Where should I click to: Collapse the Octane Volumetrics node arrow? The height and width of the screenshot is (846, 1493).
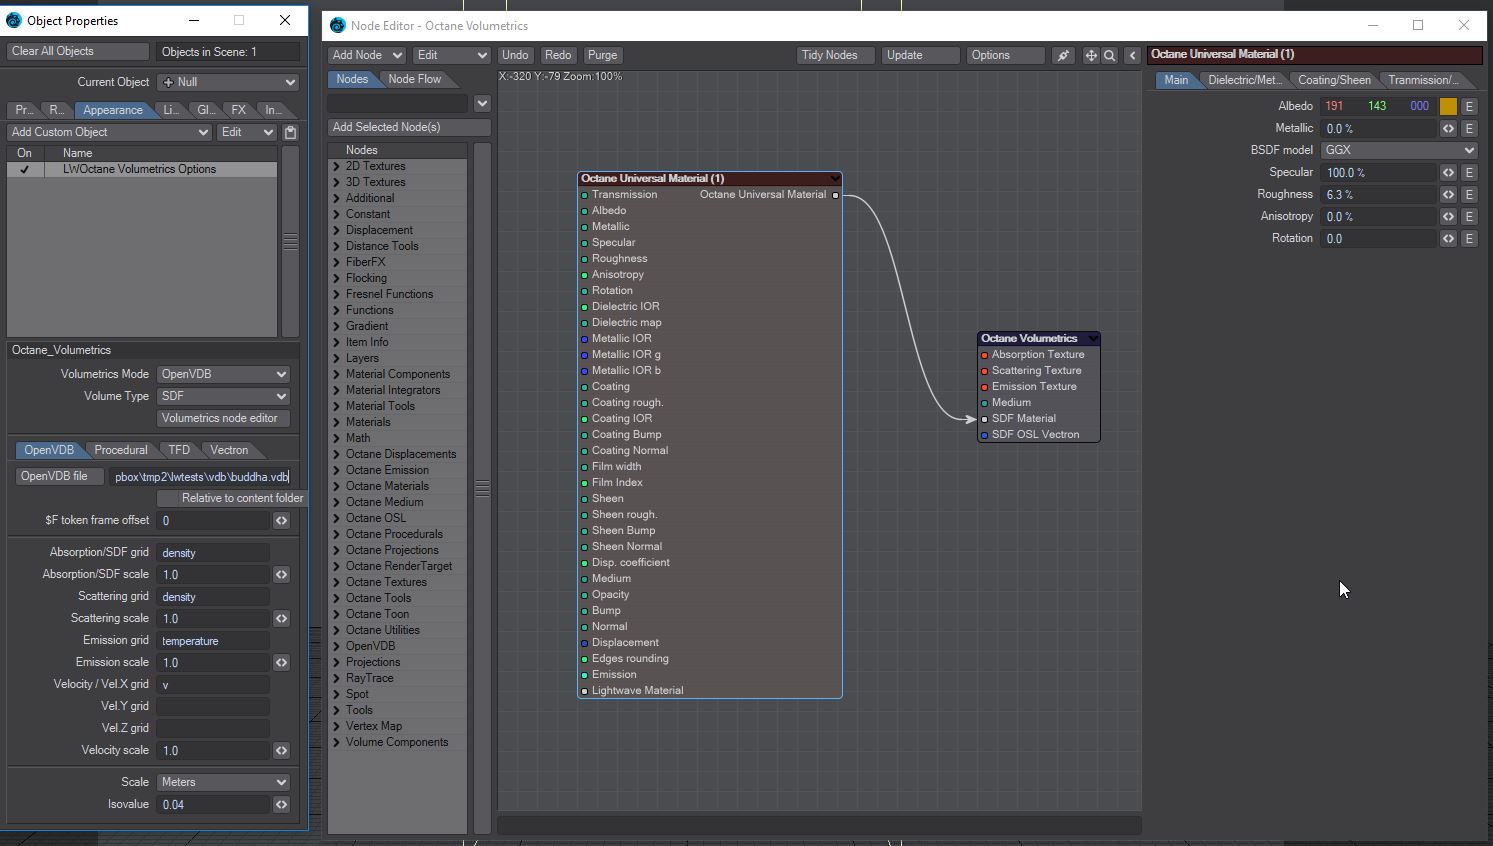pyautogui.click(x=1093, y=339)
